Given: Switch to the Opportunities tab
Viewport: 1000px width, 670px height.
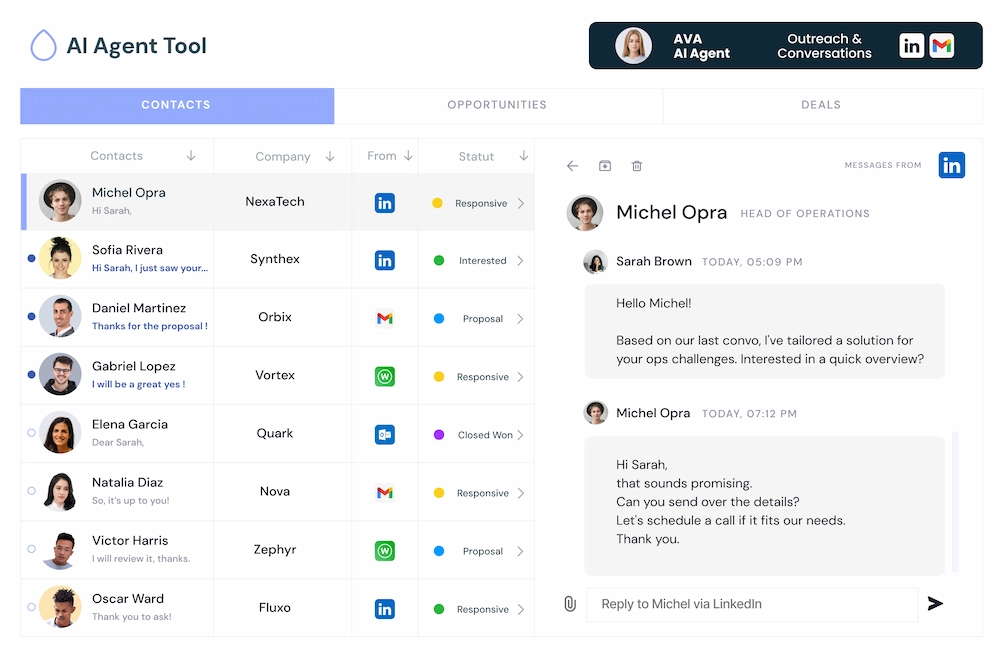Looking at the screenshot, I should (x=497, y=105).
